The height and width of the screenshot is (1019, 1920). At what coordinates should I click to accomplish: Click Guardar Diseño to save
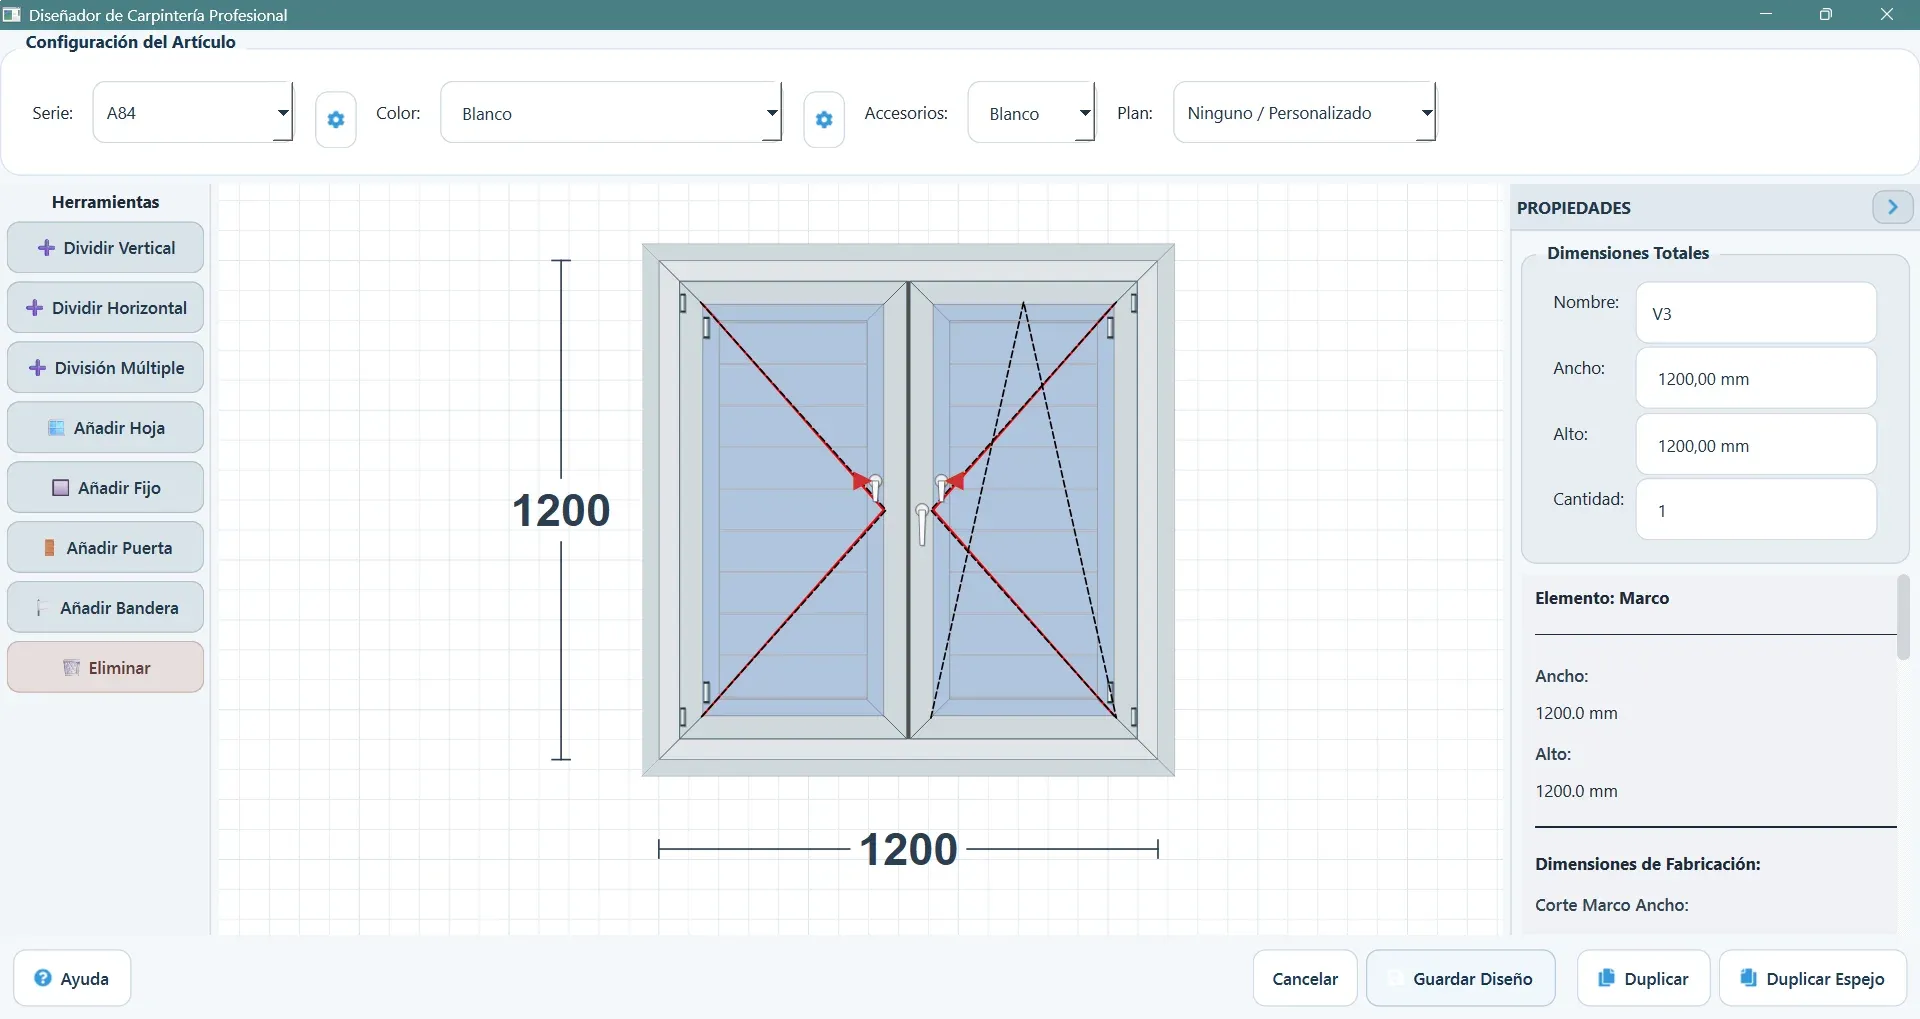point(1461,978)
